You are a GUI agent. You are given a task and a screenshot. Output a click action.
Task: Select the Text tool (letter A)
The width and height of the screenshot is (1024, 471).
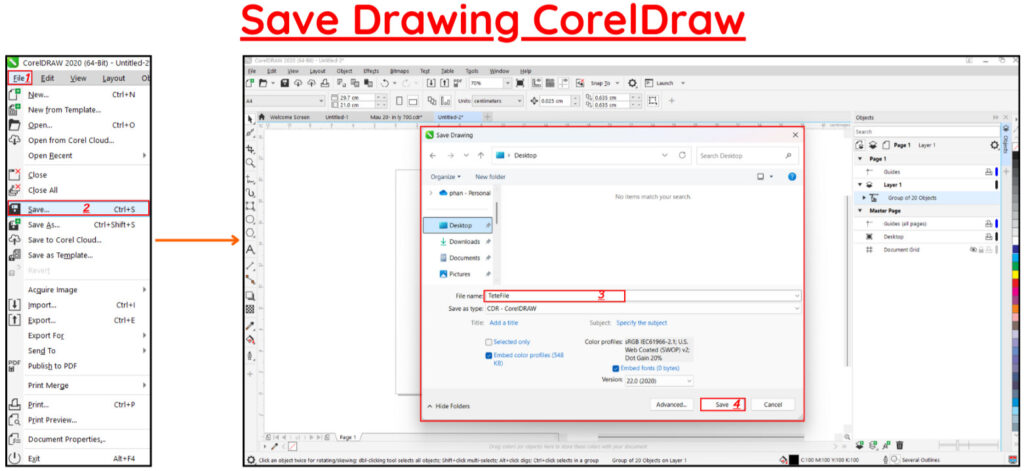click(x=250, y=250)
